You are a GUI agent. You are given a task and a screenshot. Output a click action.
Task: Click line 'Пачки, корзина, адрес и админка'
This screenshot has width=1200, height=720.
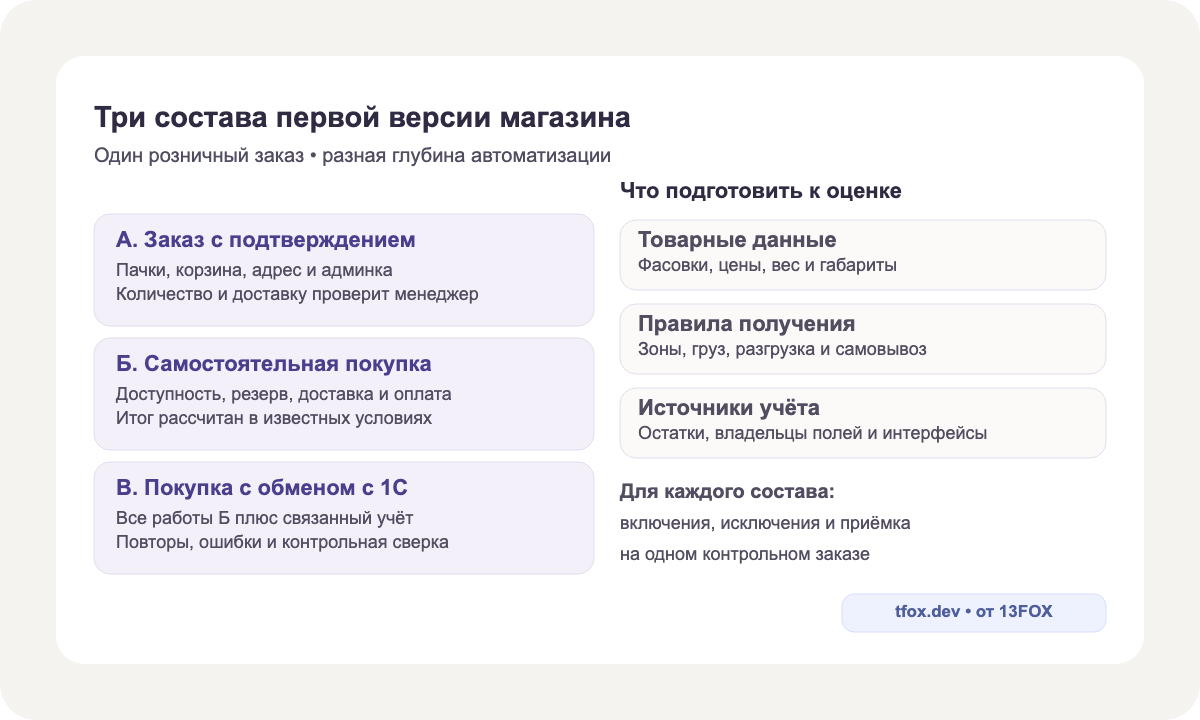pos(254,270)
